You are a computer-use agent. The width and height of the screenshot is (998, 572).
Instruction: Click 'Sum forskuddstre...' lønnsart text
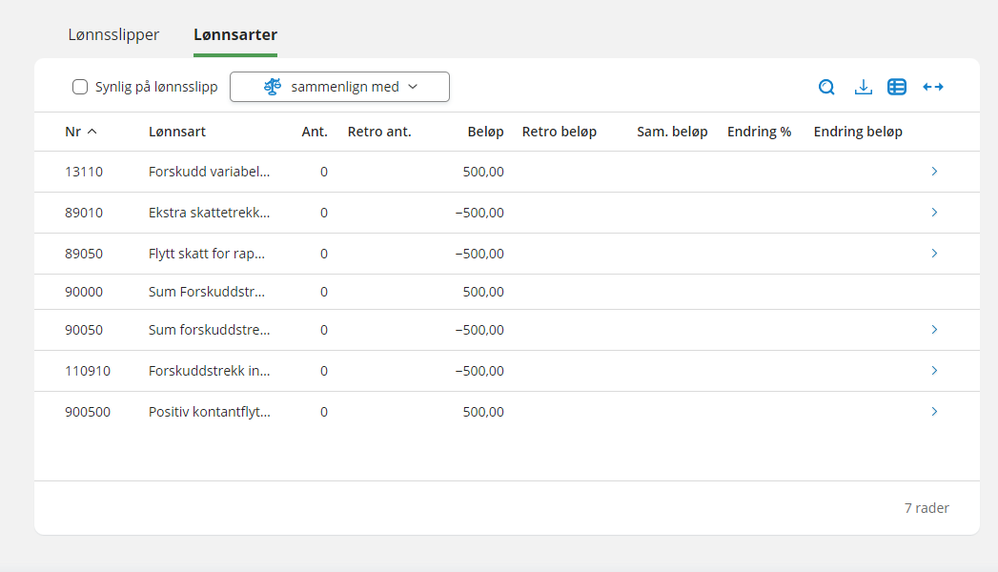(209, 330)
